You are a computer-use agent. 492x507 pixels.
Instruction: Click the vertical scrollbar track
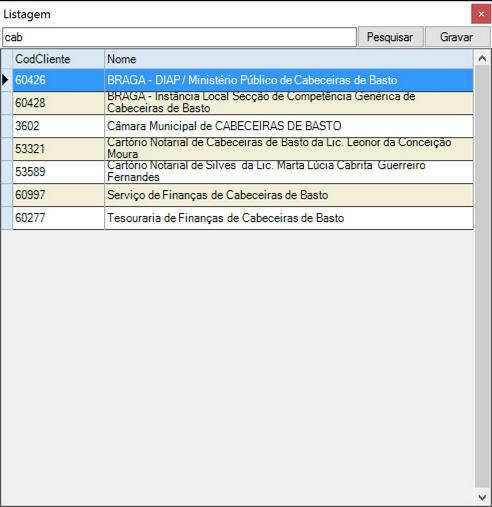coord(482,277)
